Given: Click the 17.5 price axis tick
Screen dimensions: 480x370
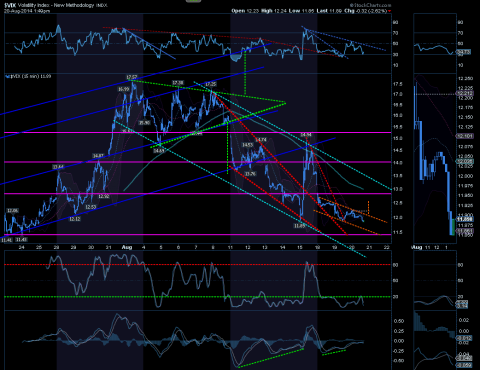Looking at the screenshot, I should coord(397,84).
